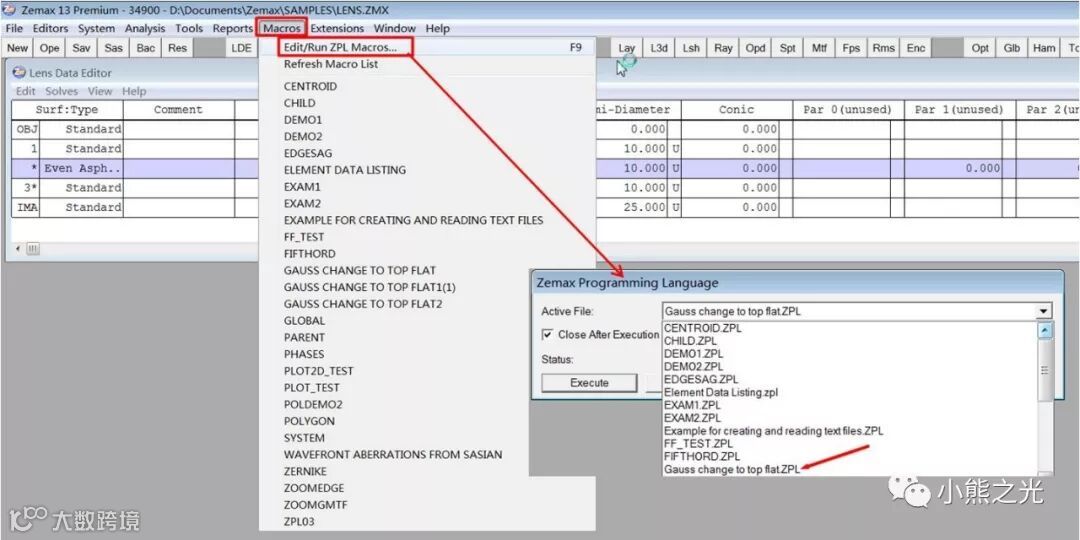Select FIFTHORD.ZPL in the dropdown list

click(702, 457)
